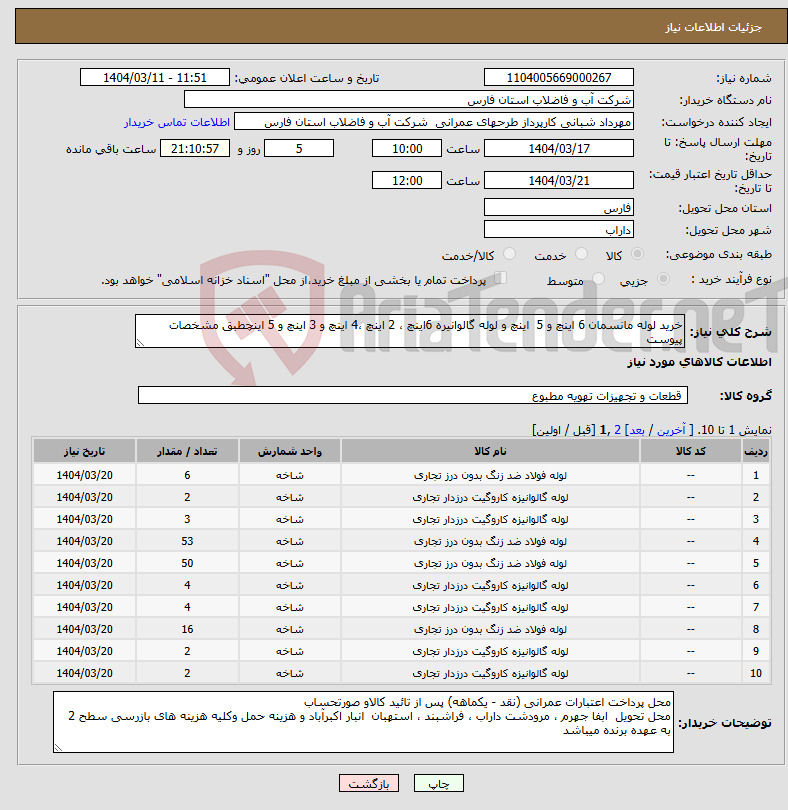Image resolution: width=788 pixels, height=810 pixels.
Task: Click the remaining time field 21:10:57
Action: point(195,149)
